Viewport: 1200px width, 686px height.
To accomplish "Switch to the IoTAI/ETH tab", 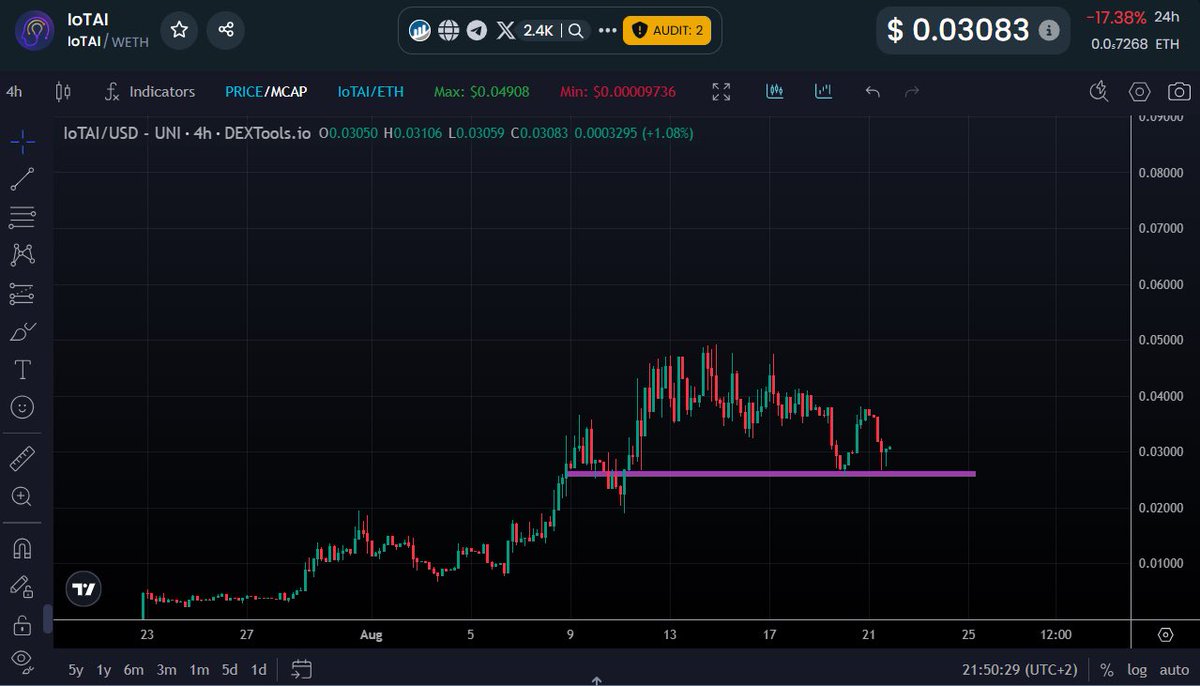I will [x=371, y=91].
